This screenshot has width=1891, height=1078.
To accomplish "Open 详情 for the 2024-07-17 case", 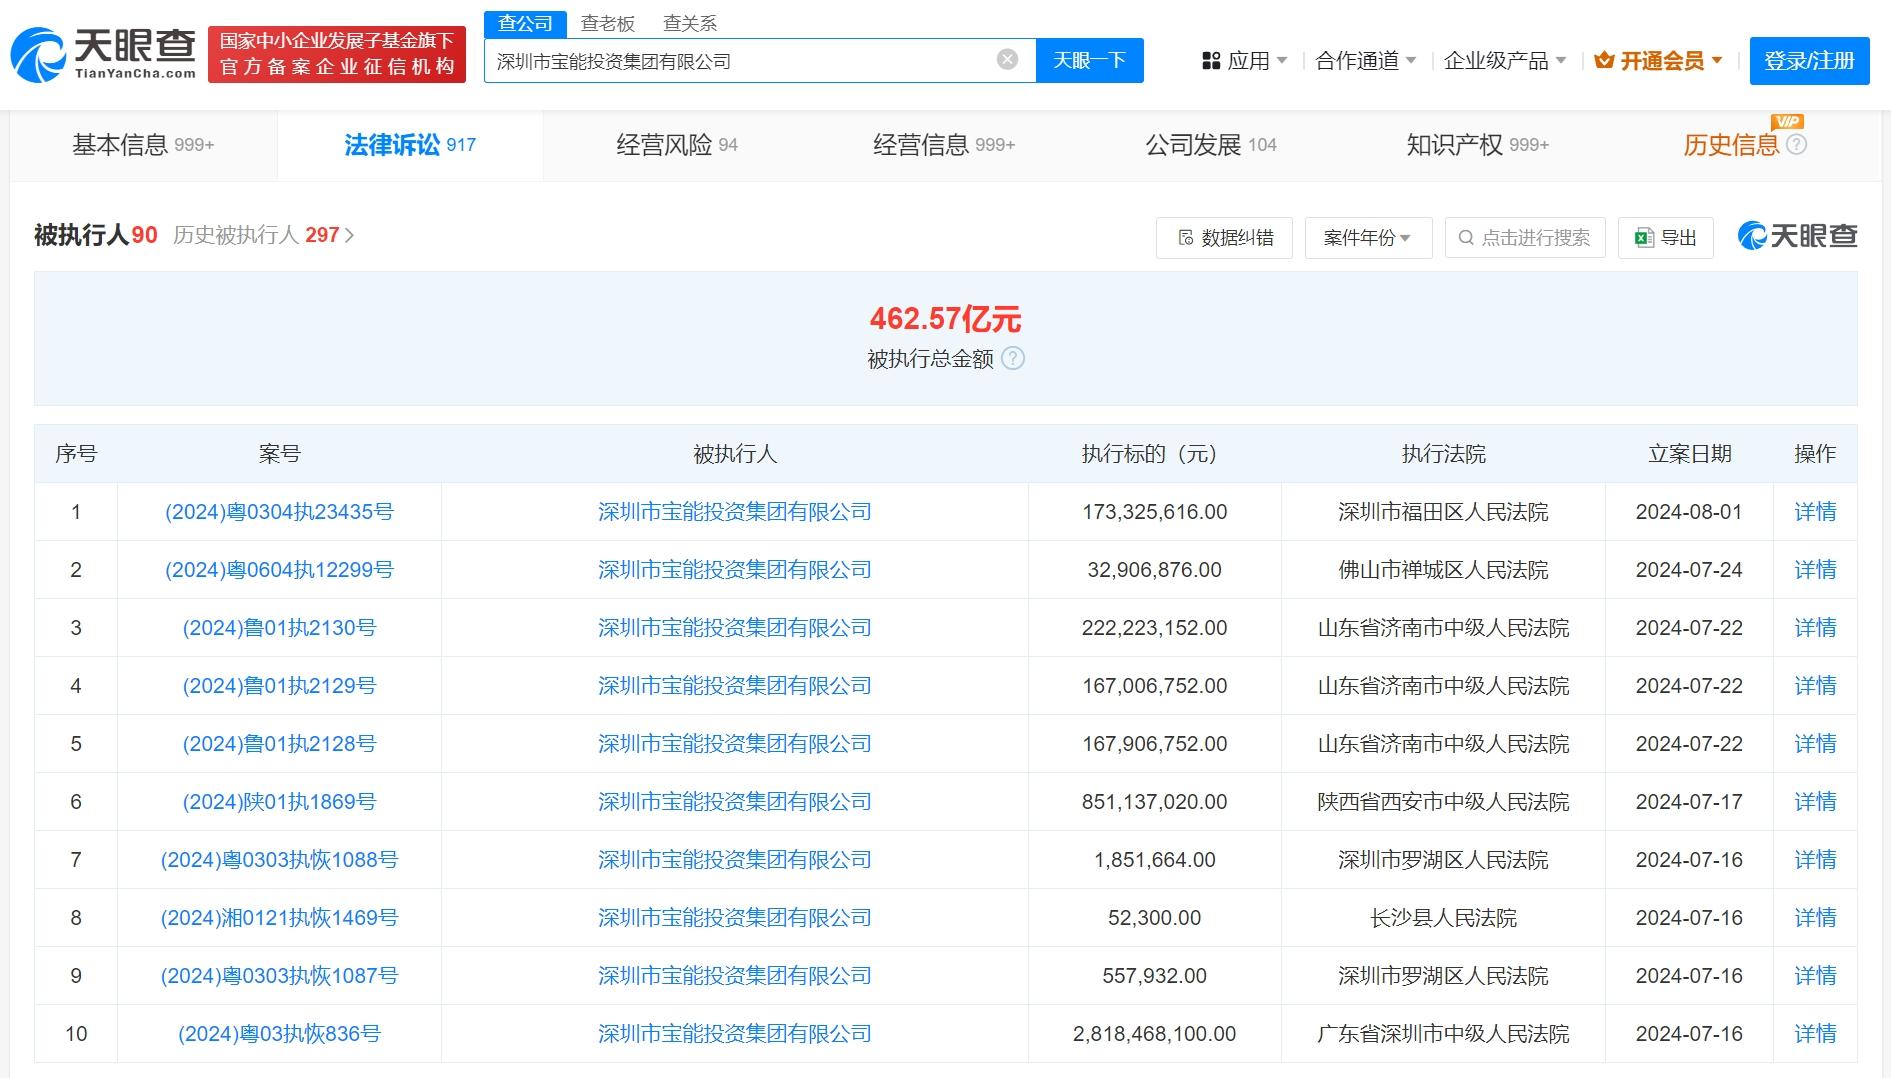I will tap(1815, 802).
